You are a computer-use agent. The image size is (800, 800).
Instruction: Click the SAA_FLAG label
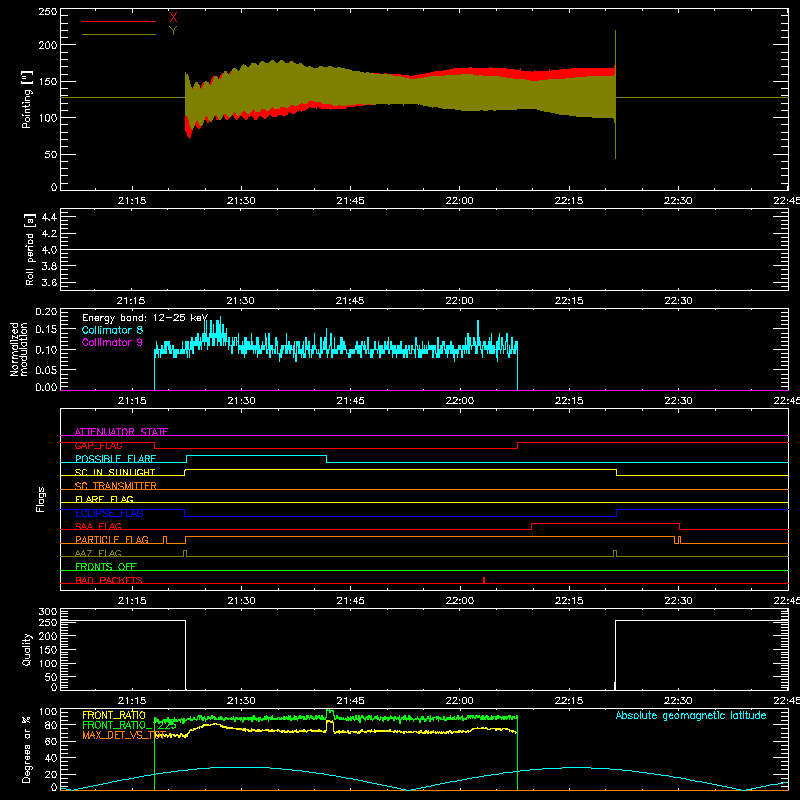(98, 526)
